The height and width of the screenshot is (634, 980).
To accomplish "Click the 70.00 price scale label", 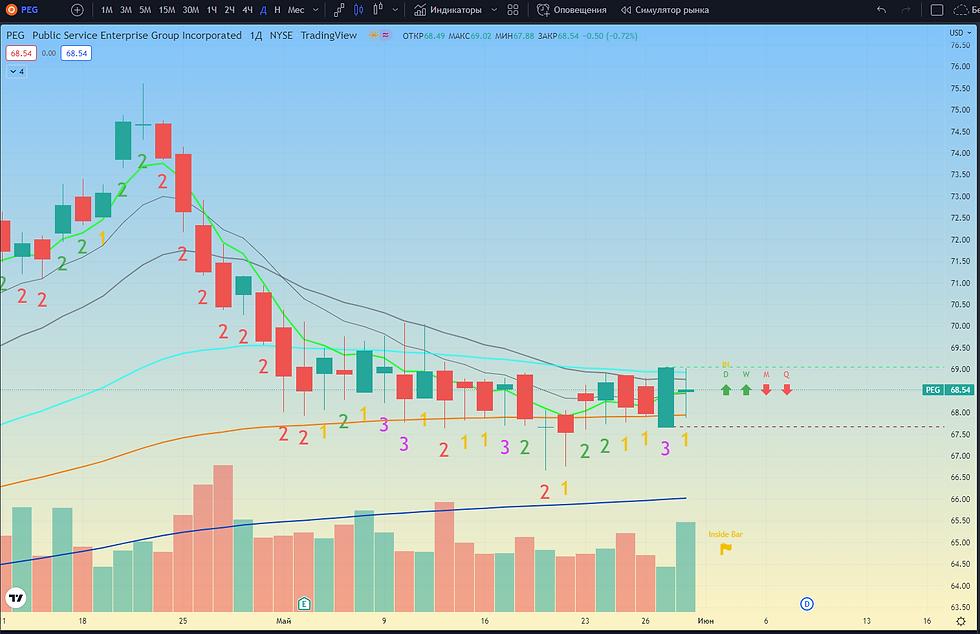I will coord(960,326).
